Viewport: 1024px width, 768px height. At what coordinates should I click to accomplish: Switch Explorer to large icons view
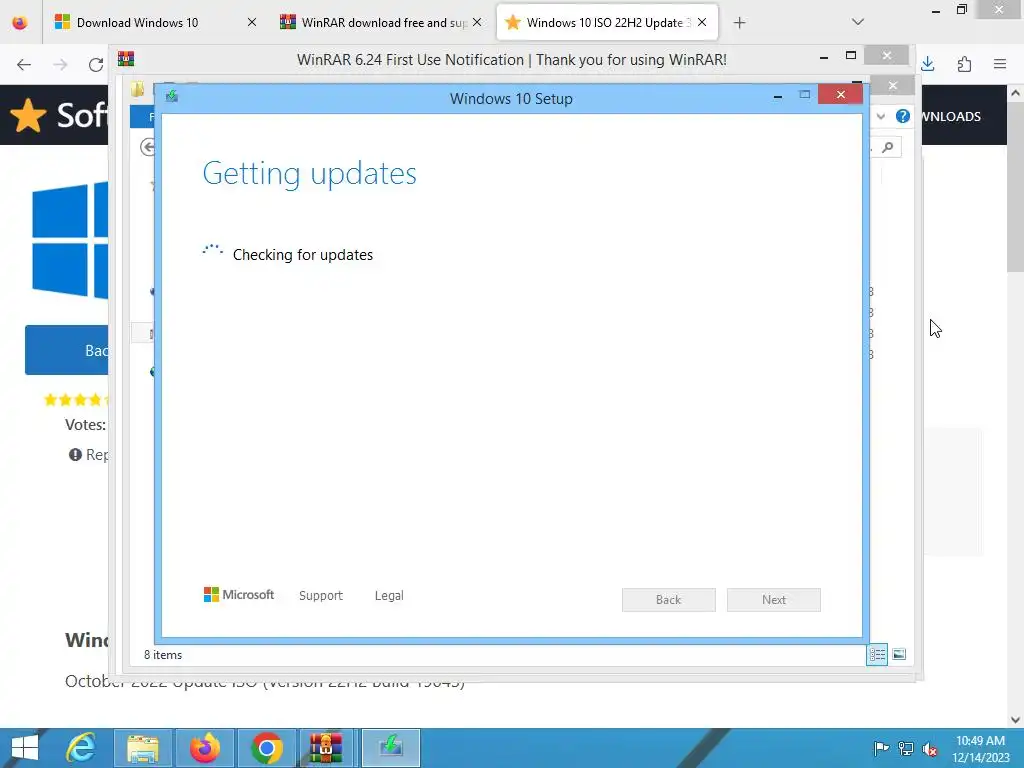(x=899, y=654)
